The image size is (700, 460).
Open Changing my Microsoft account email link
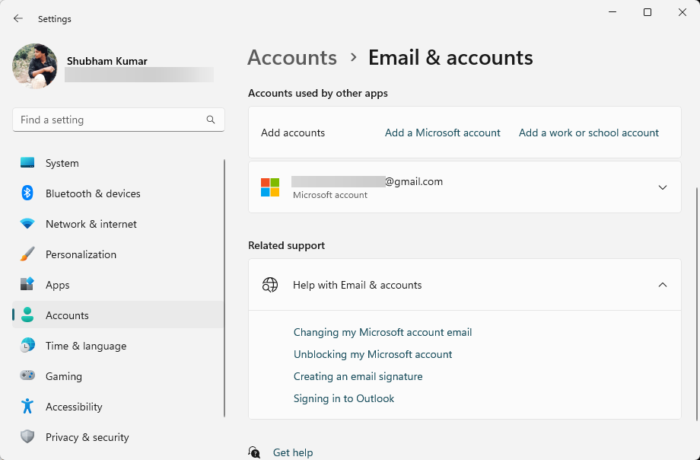(382, 332)
